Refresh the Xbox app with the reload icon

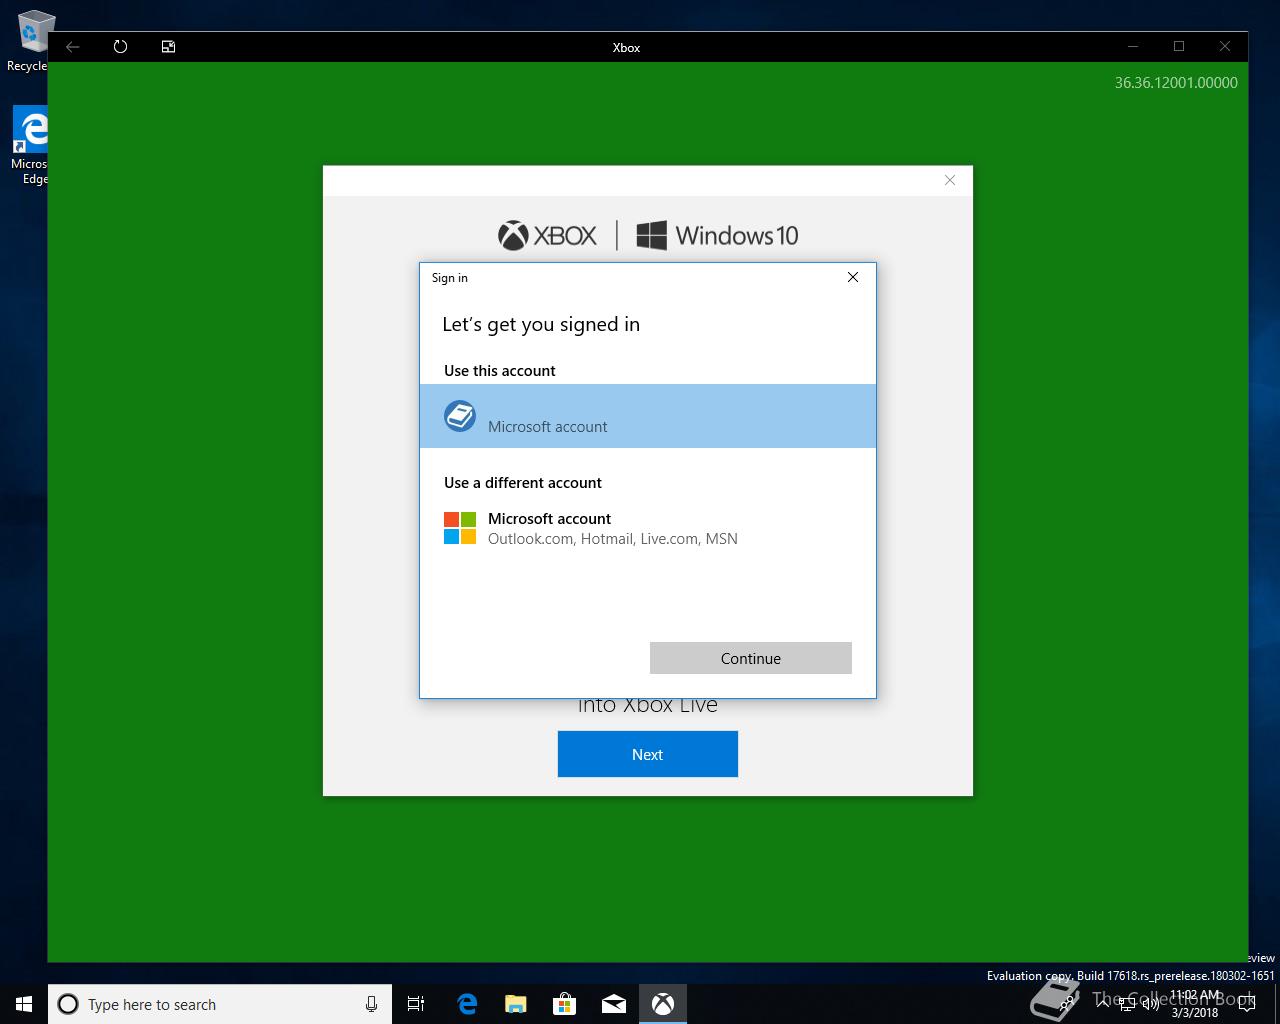coord(120,47)
